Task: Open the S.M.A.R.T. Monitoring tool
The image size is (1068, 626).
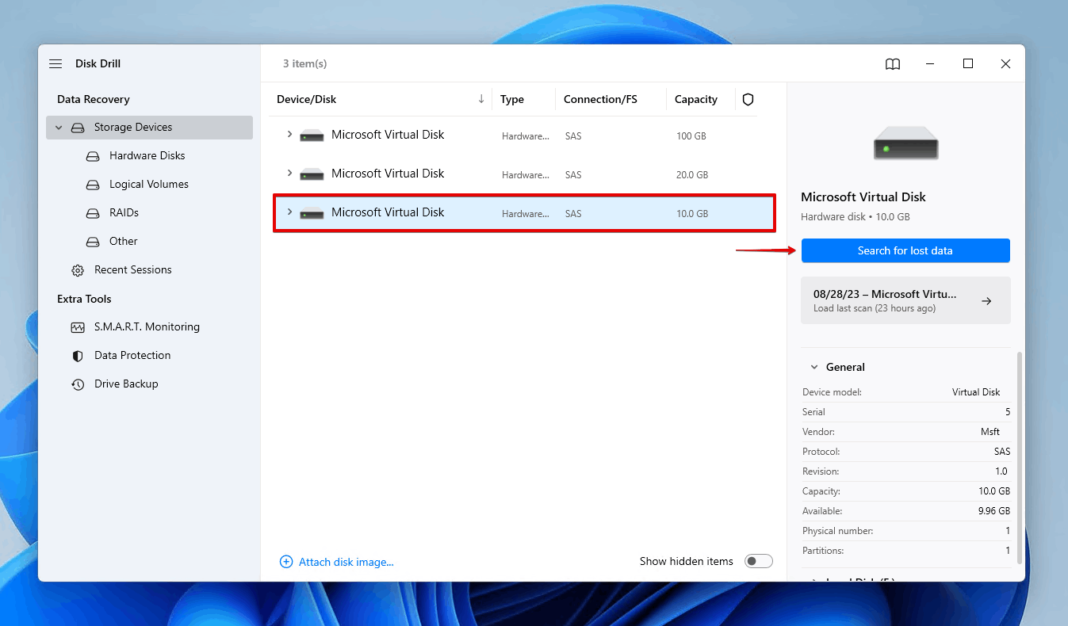Action: pos(146,326)
